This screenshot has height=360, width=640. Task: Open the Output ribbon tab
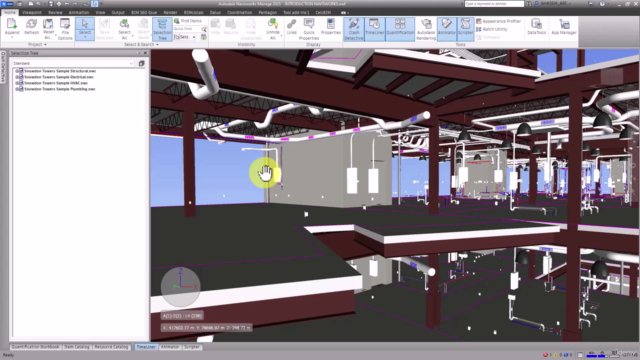point(118,12)
